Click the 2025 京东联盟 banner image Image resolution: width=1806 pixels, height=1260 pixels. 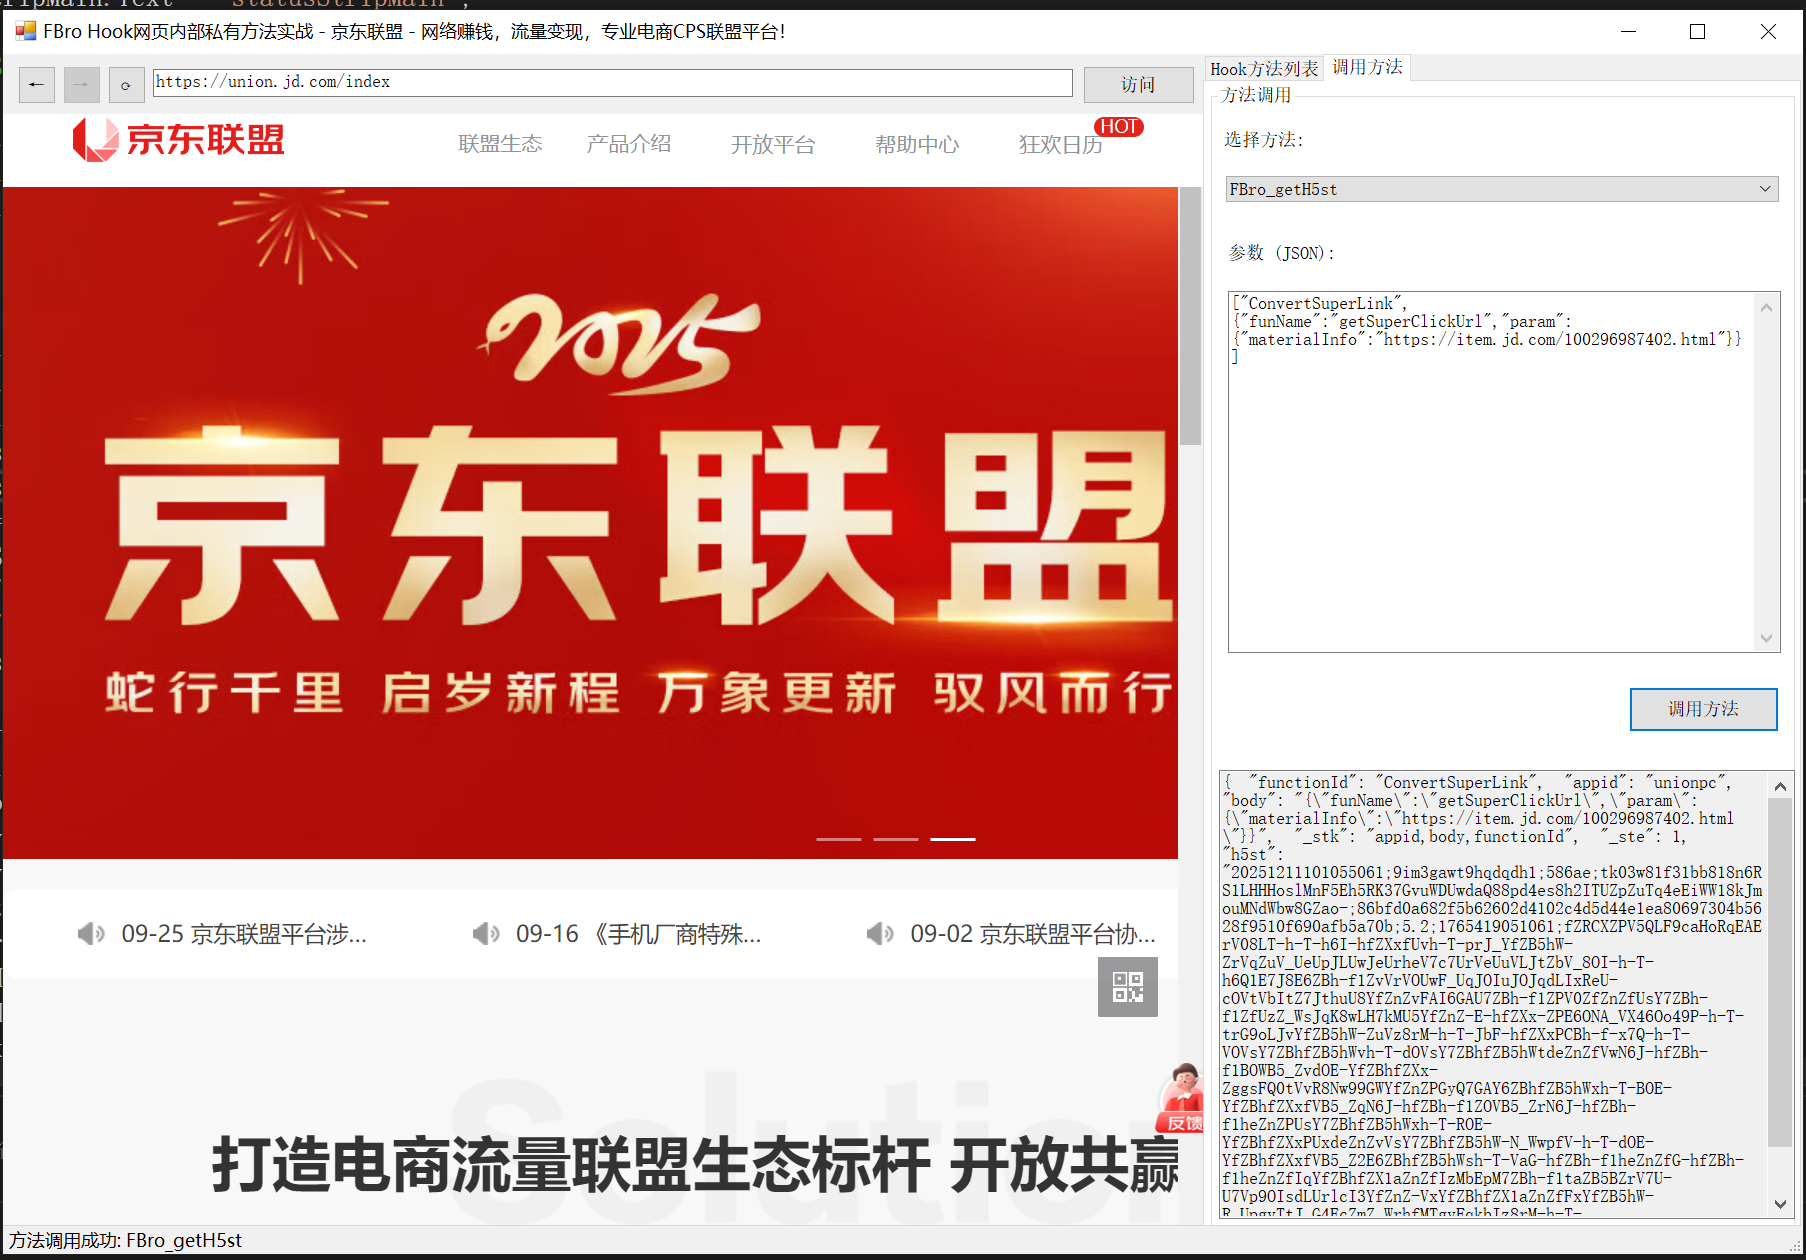point(590,523)
